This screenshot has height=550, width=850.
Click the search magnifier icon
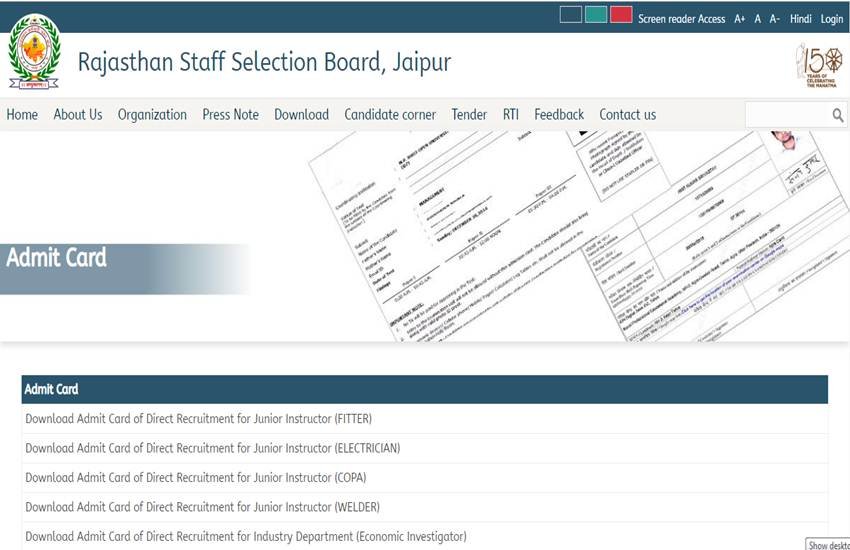tap(838, 115)
